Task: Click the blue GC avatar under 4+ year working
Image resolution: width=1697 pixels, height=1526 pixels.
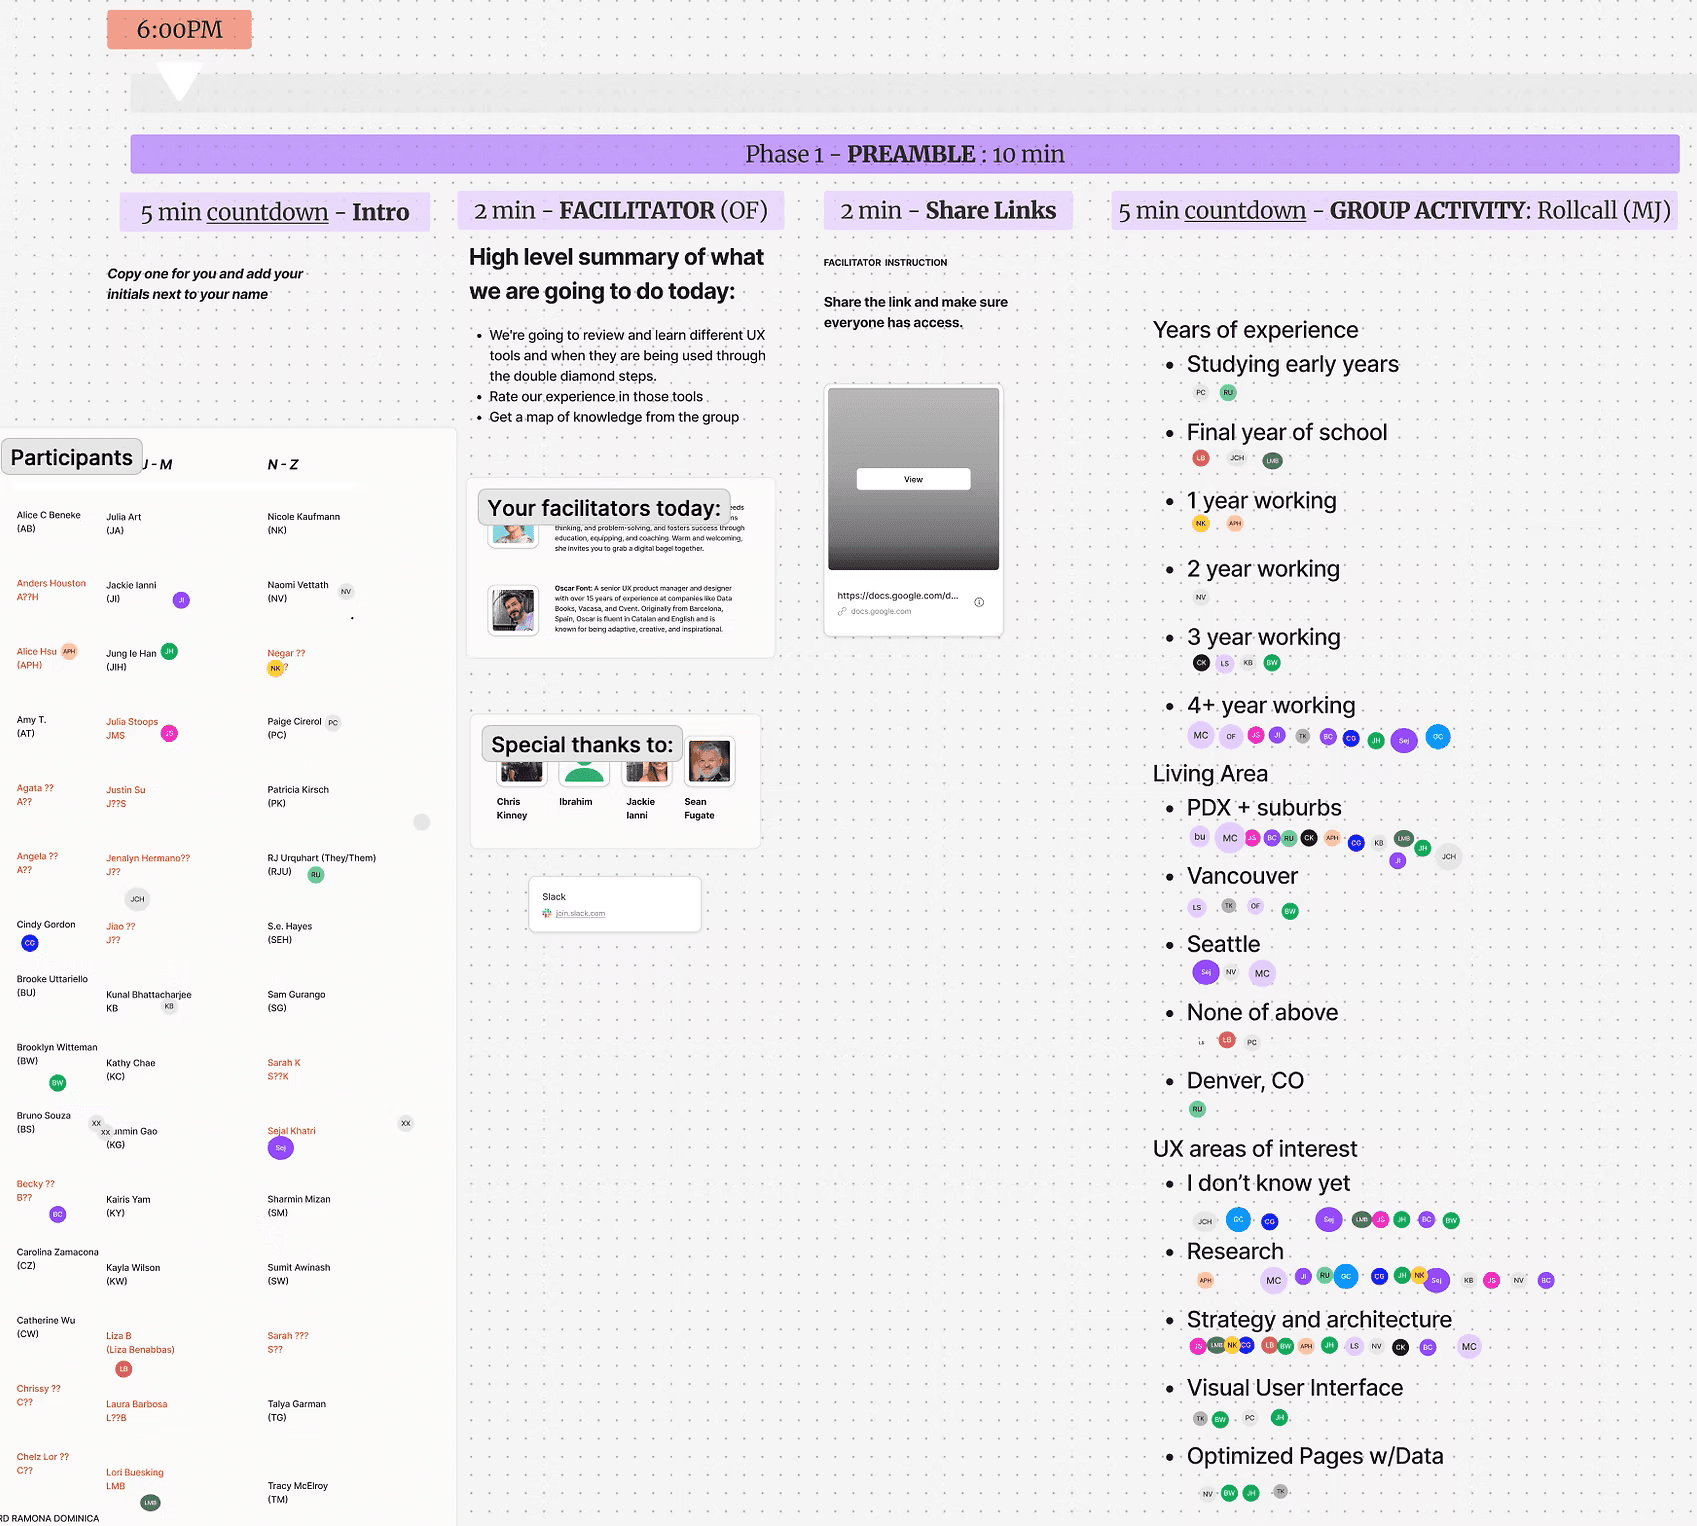Action: coord(1438,737)
